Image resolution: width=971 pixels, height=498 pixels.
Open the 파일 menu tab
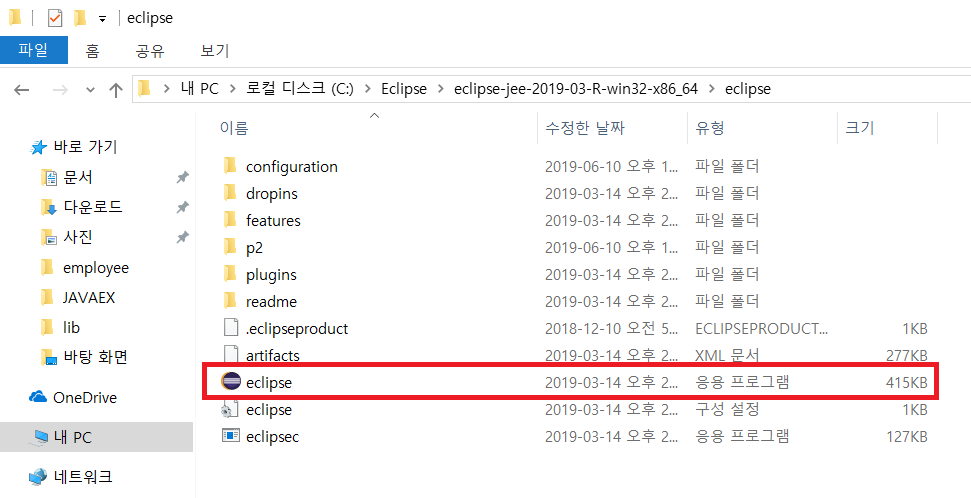tap(33, 50)
